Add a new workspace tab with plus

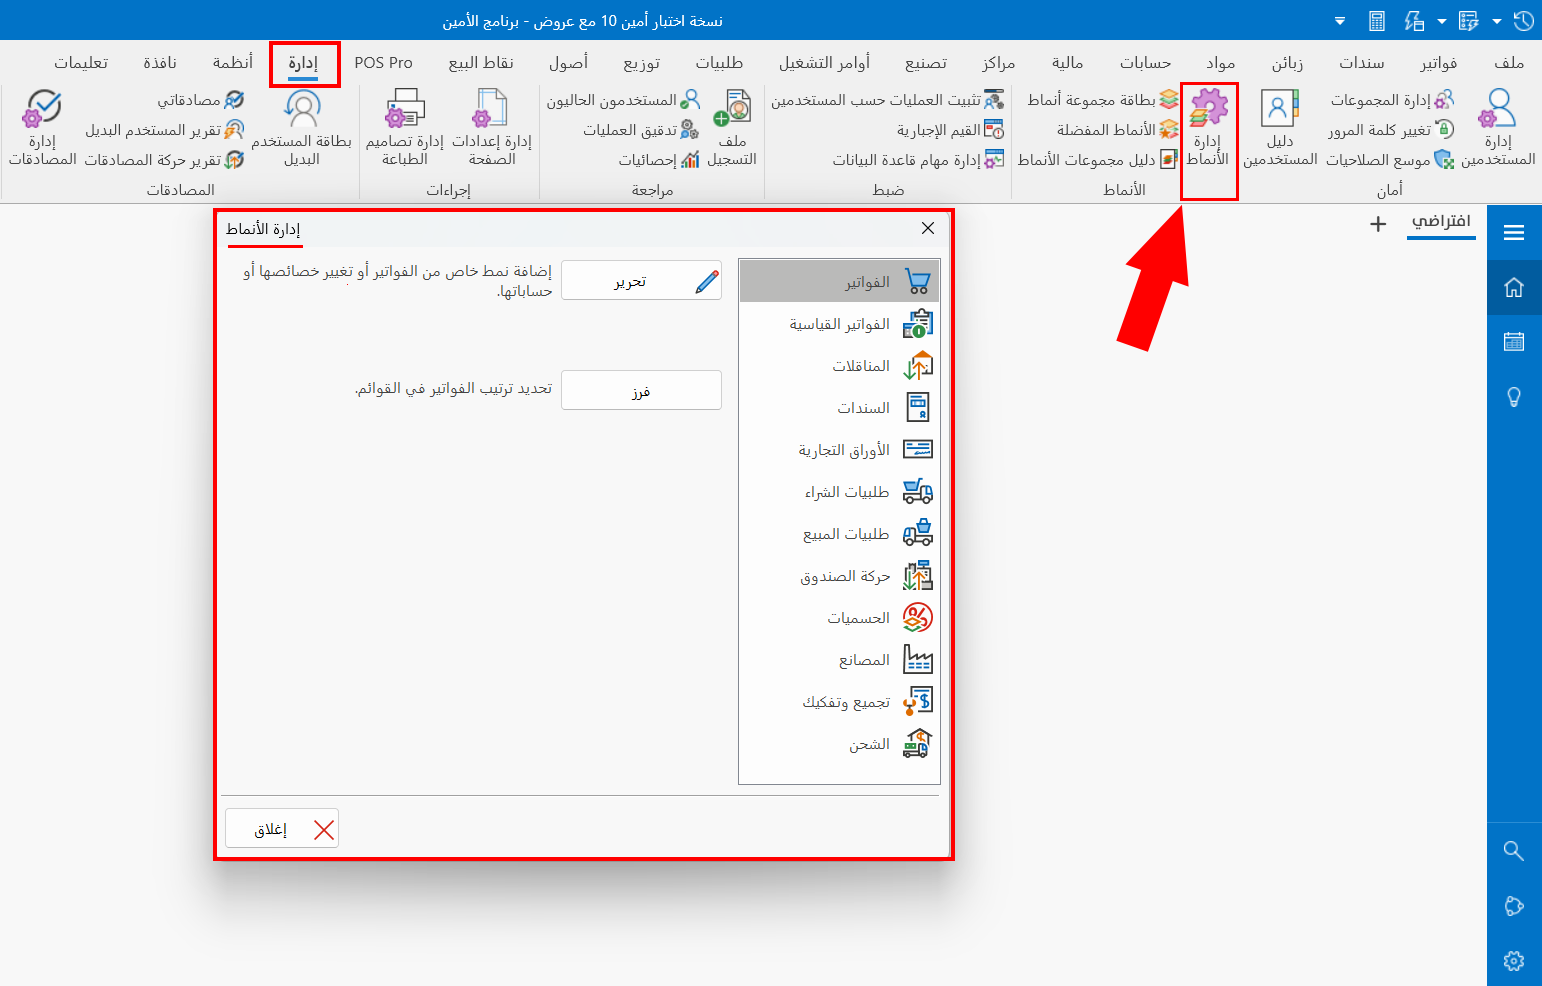click(x=1378, y=224)
